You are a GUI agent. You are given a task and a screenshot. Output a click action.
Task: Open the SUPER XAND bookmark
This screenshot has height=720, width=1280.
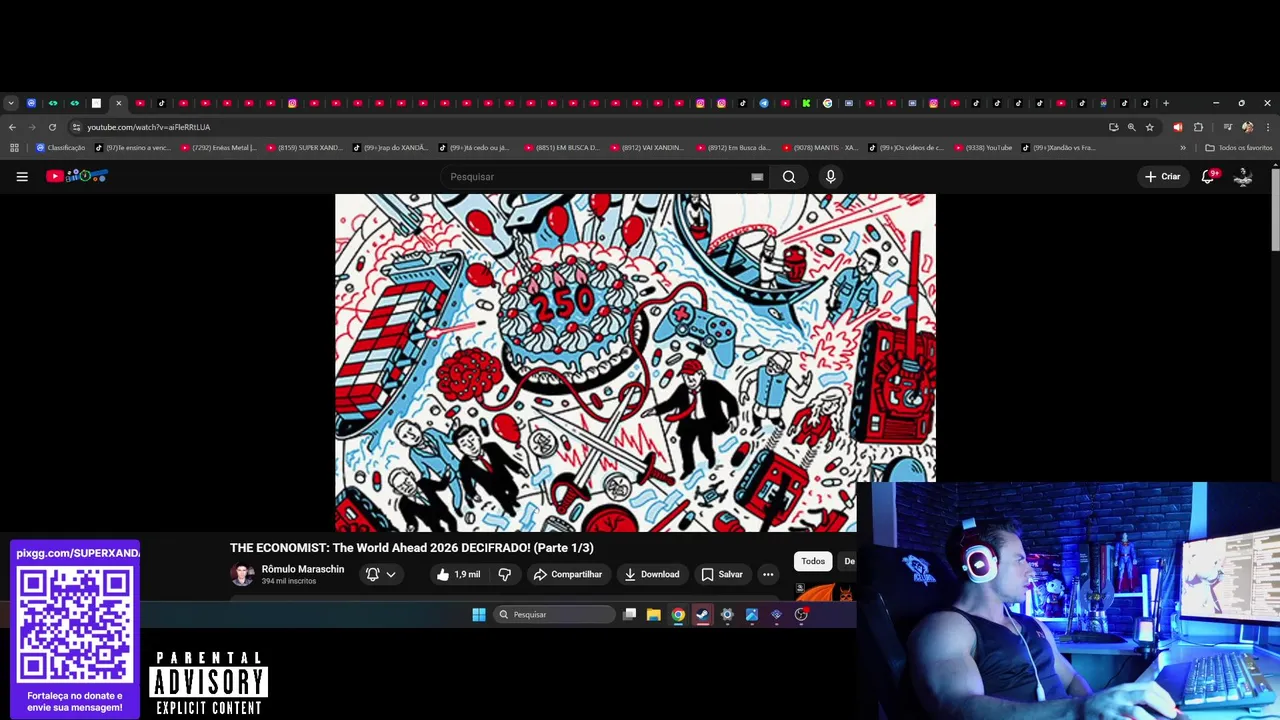(305, 148)
